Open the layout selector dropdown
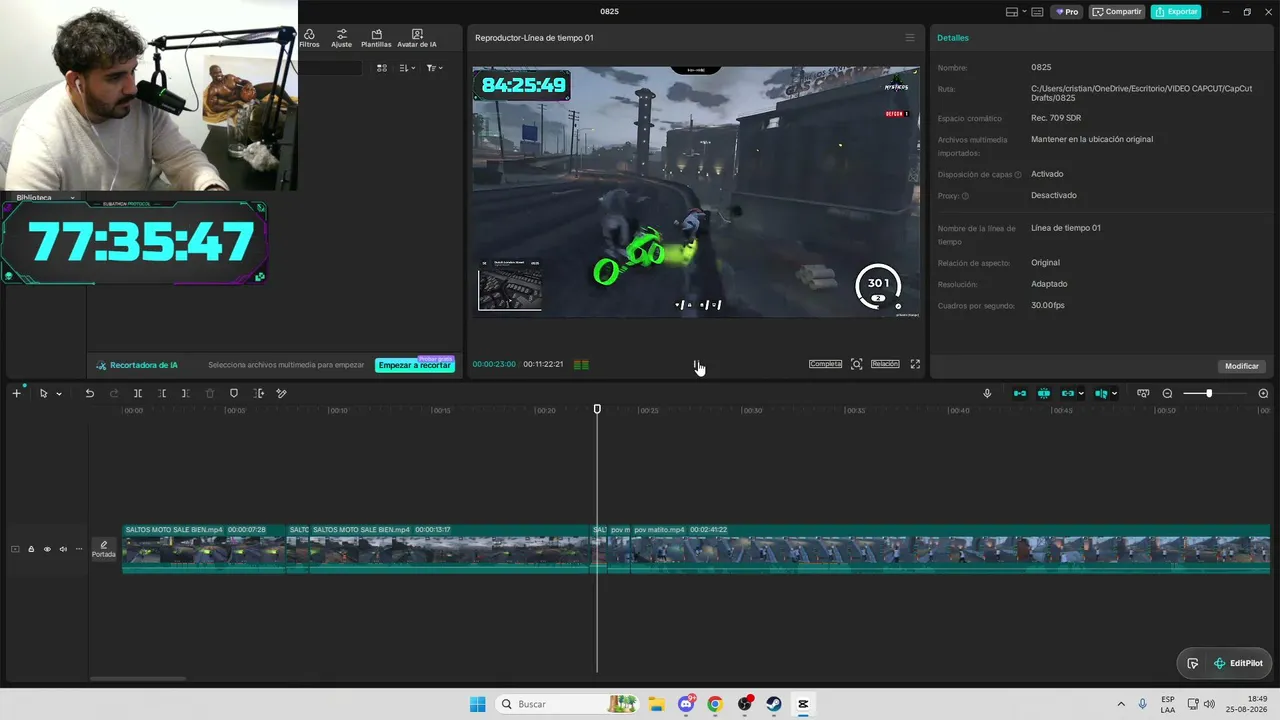1280x720 pixels. pyautogui.click(x=1016, y=12)
